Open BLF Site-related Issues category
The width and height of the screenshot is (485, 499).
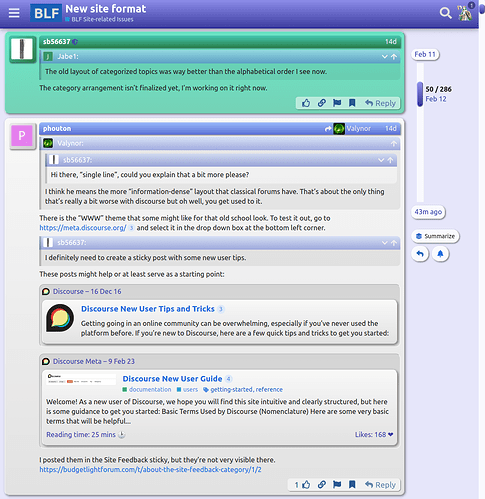[x=99, y=20]
